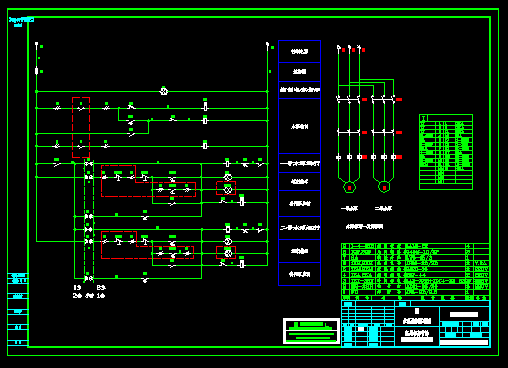Click the cyan text label at top-left corner
Image resolution: width=508 pixels, height=368 pixels.
click(x=21, y=22)
